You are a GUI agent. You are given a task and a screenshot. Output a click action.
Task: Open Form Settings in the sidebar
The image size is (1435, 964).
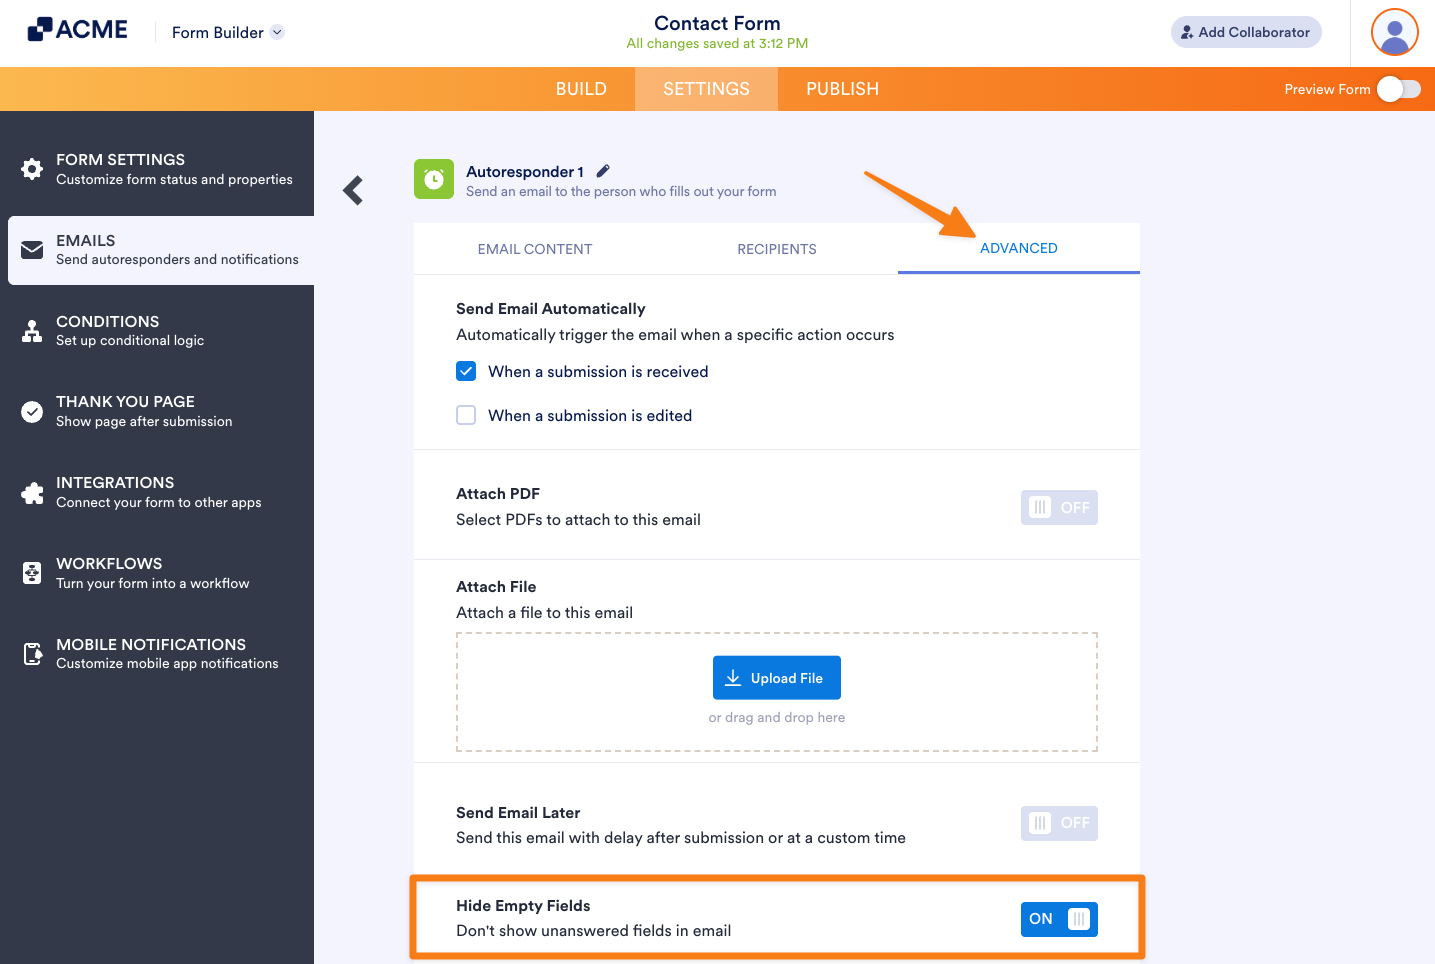(32, 168)
